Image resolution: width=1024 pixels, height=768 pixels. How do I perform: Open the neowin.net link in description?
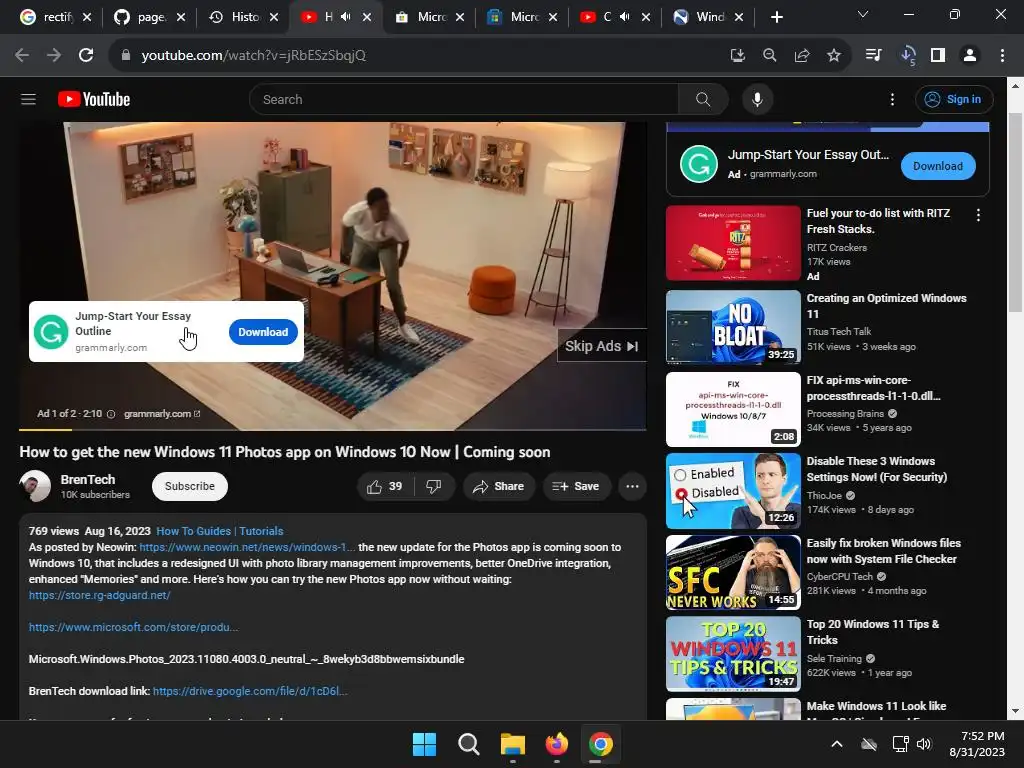point(248,547)
